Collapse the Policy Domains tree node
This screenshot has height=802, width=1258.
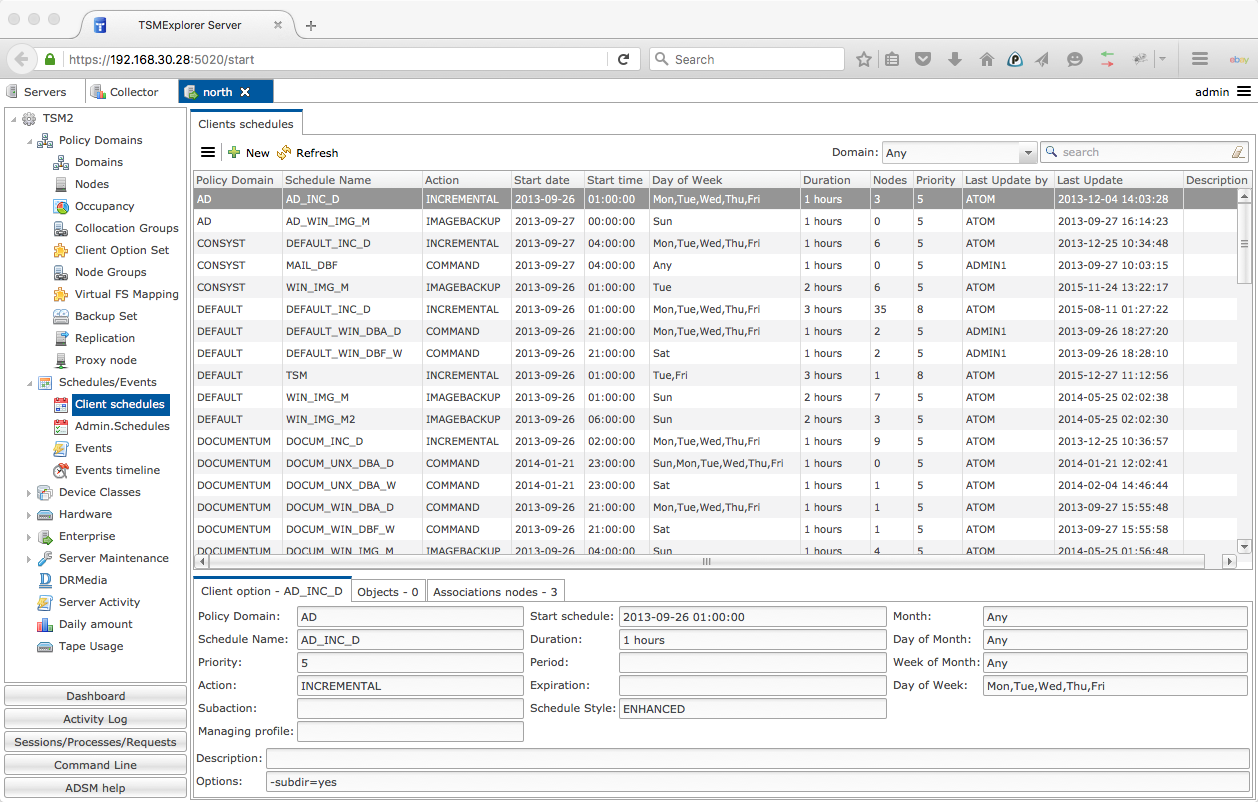[29, 141]
